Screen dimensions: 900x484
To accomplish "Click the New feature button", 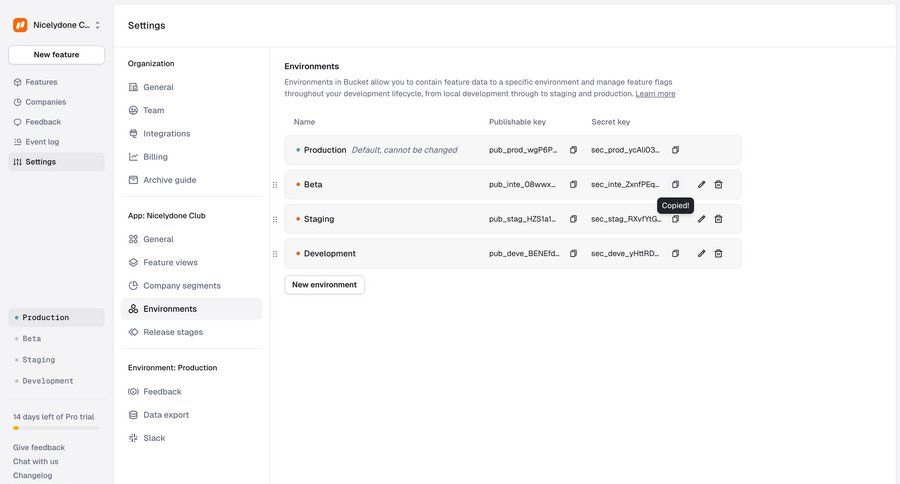I will tap(56, 55).
